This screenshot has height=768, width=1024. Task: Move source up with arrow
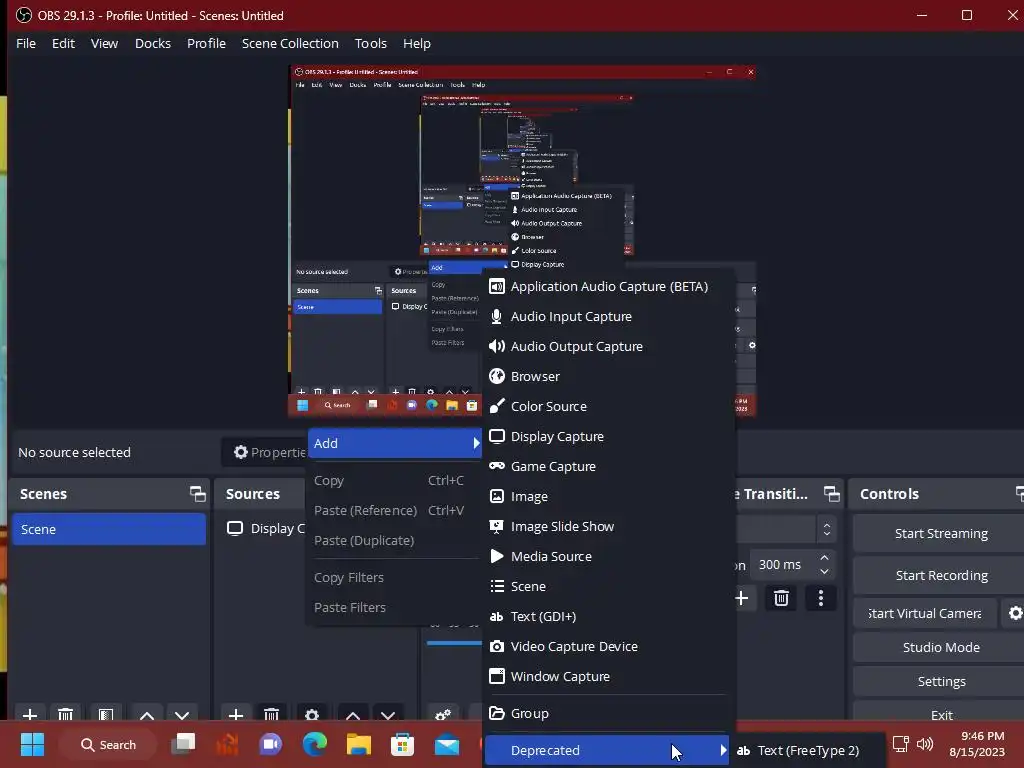click(353, 714)
